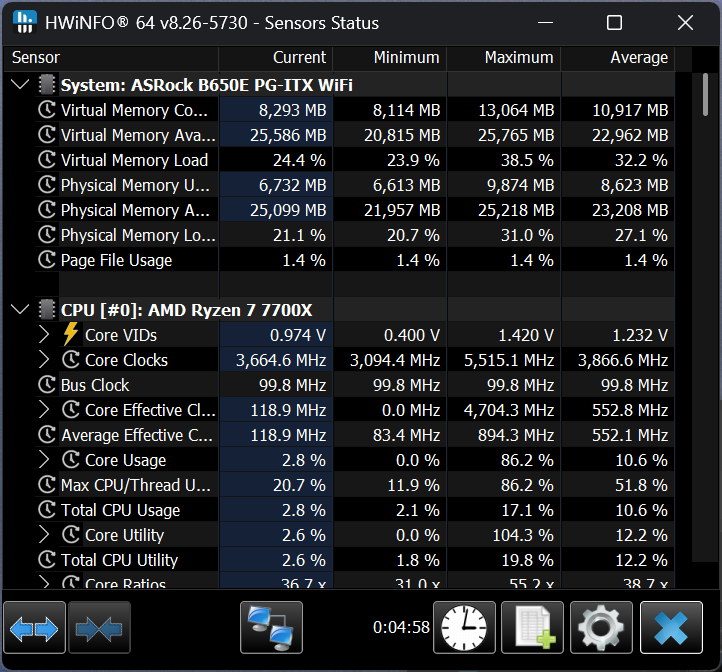This screenshot has height=672, width=722.
Task: Click the clock icon of Page File Usage
Action: point(47,260)
